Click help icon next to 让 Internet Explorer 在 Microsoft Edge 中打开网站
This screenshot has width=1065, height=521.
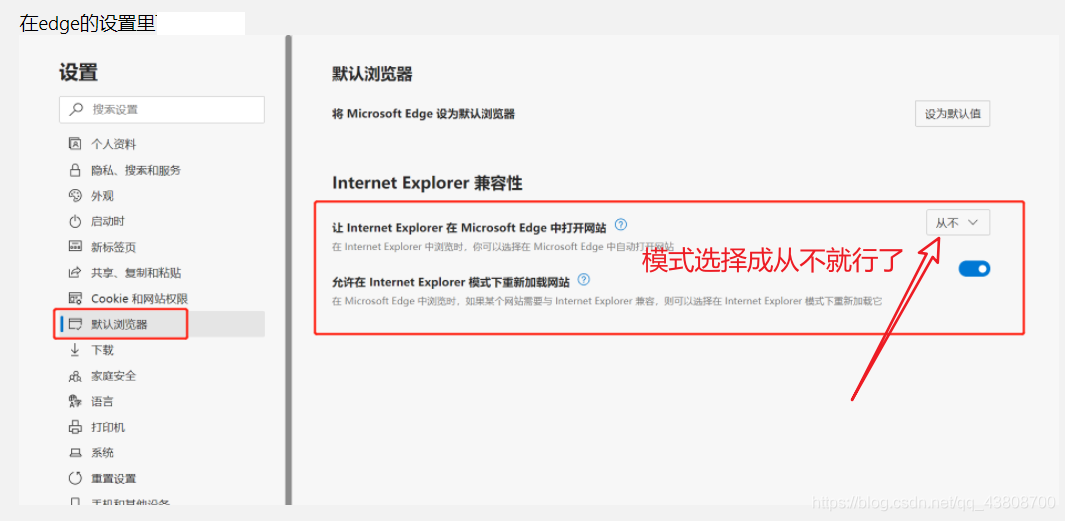coord(620,224)
